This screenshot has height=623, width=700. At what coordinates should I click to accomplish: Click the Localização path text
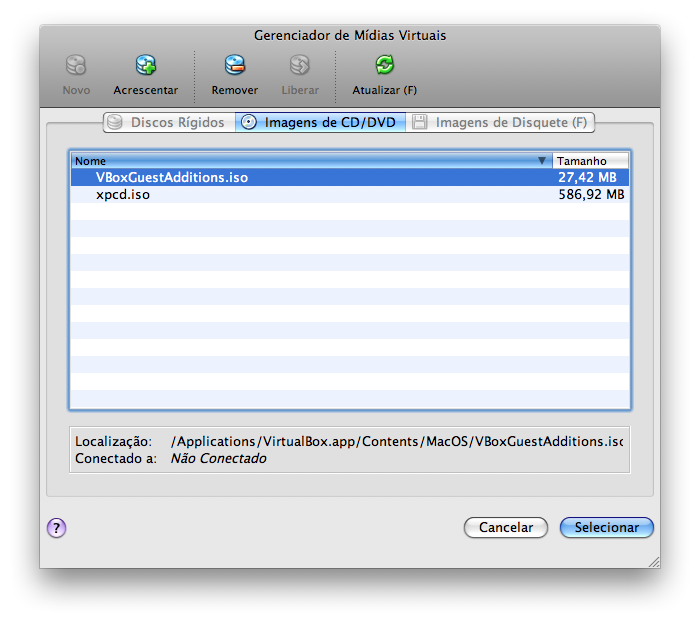point(396,441)
